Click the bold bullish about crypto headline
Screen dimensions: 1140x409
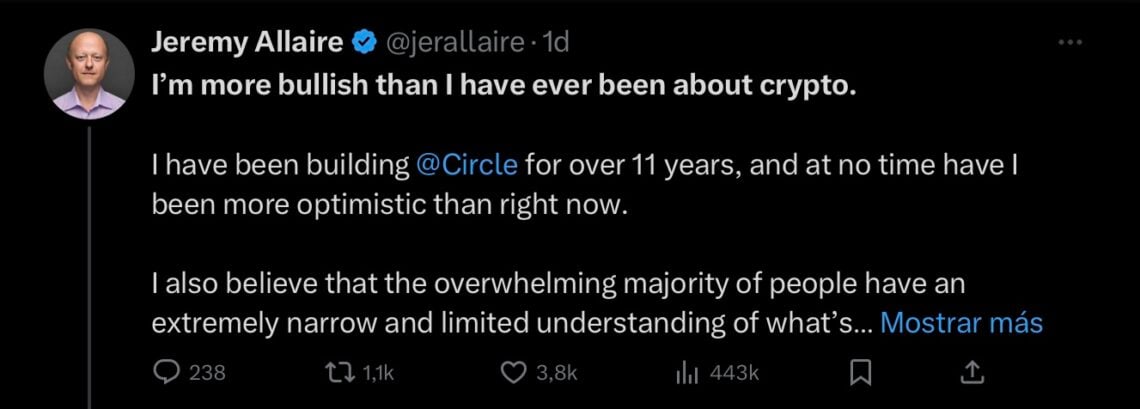pos(504,87)
